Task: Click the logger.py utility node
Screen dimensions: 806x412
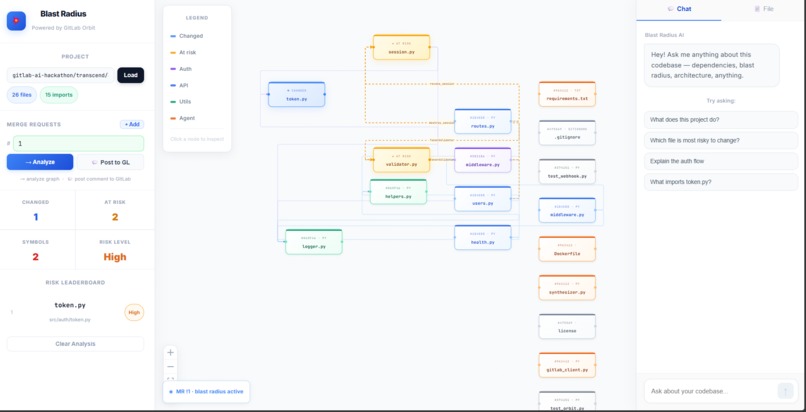Action: [314, 242]
